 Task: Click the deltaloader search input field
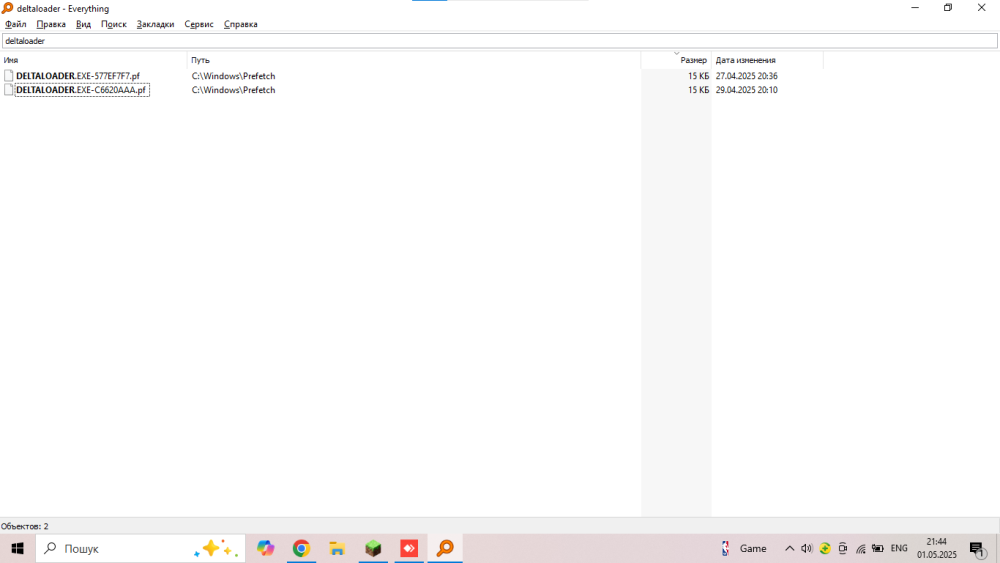499,41
